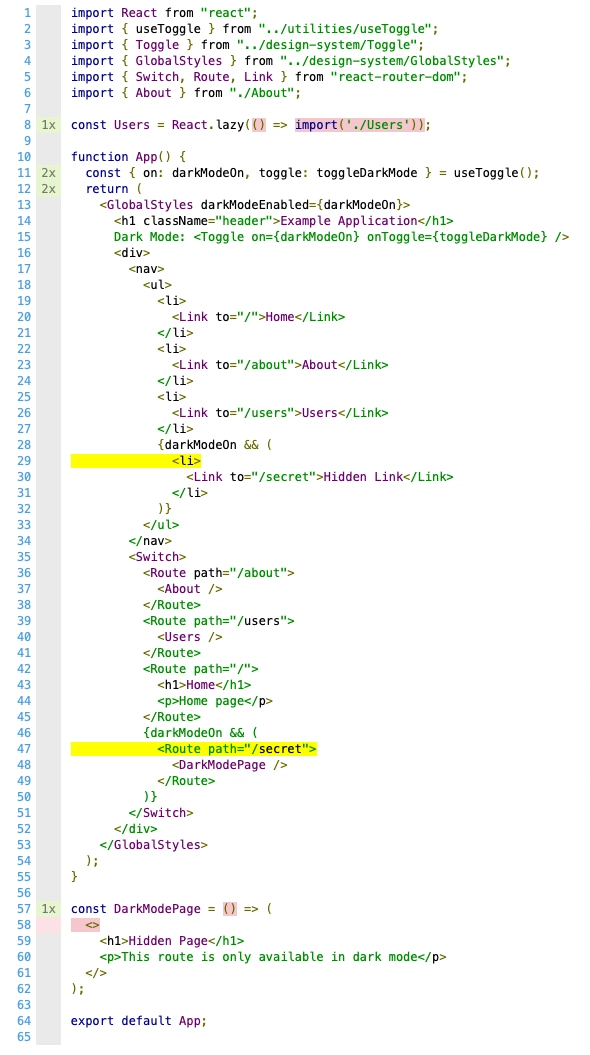Click the highlighted <li> tag on line 29
Viewport: 590px width, 1055px height.
(x=186, y=461)
